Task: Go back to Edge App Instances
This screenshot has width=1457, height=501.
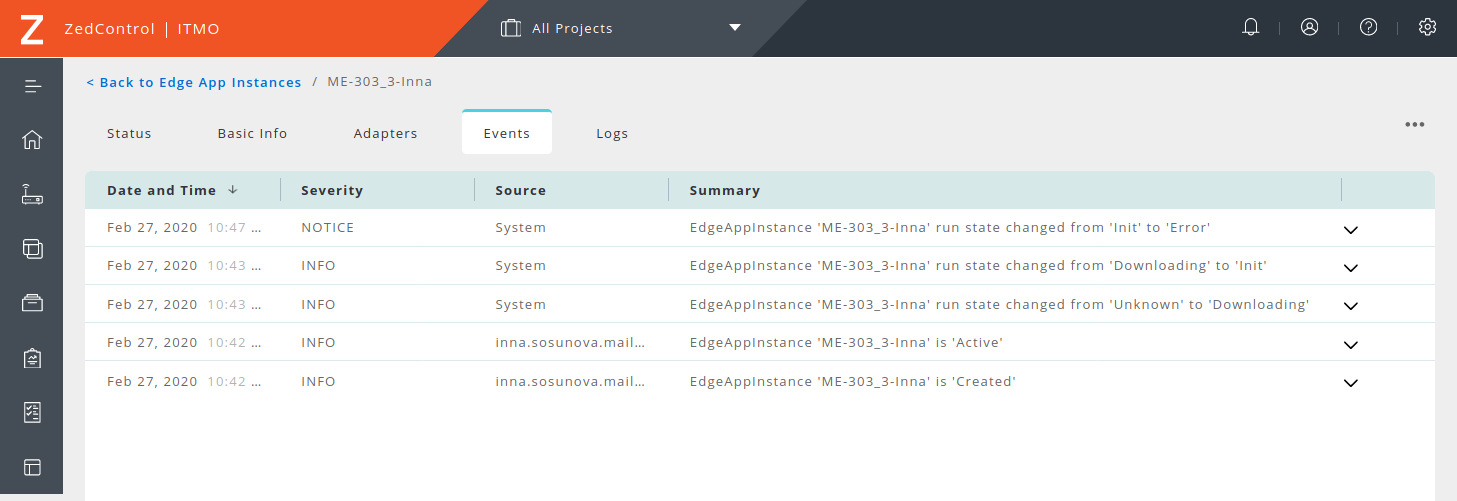Action: (x=193, y=82)
